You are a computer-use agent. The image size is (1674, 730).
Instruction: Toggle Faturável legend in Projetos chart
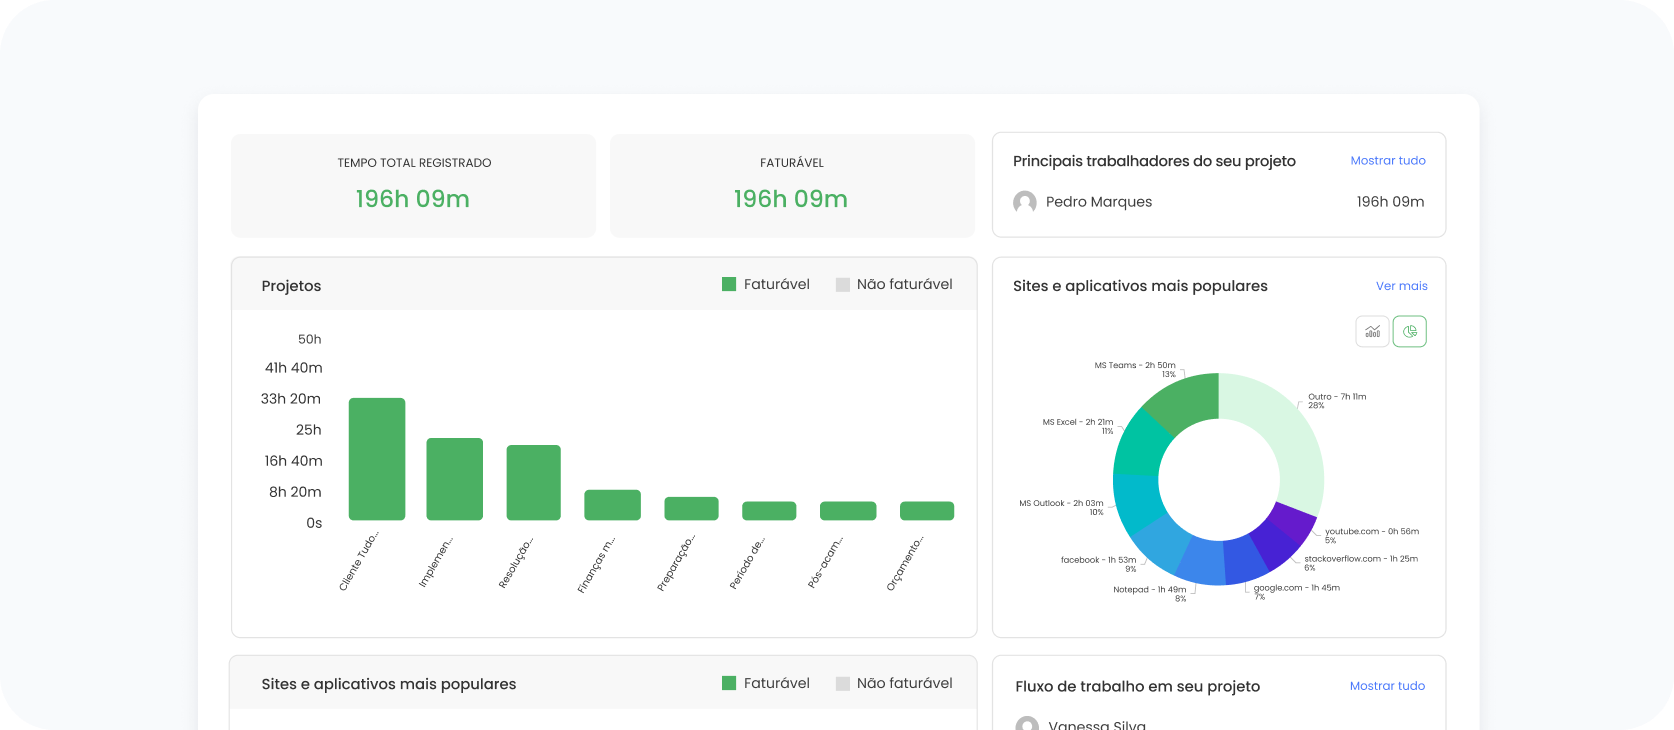766,284
